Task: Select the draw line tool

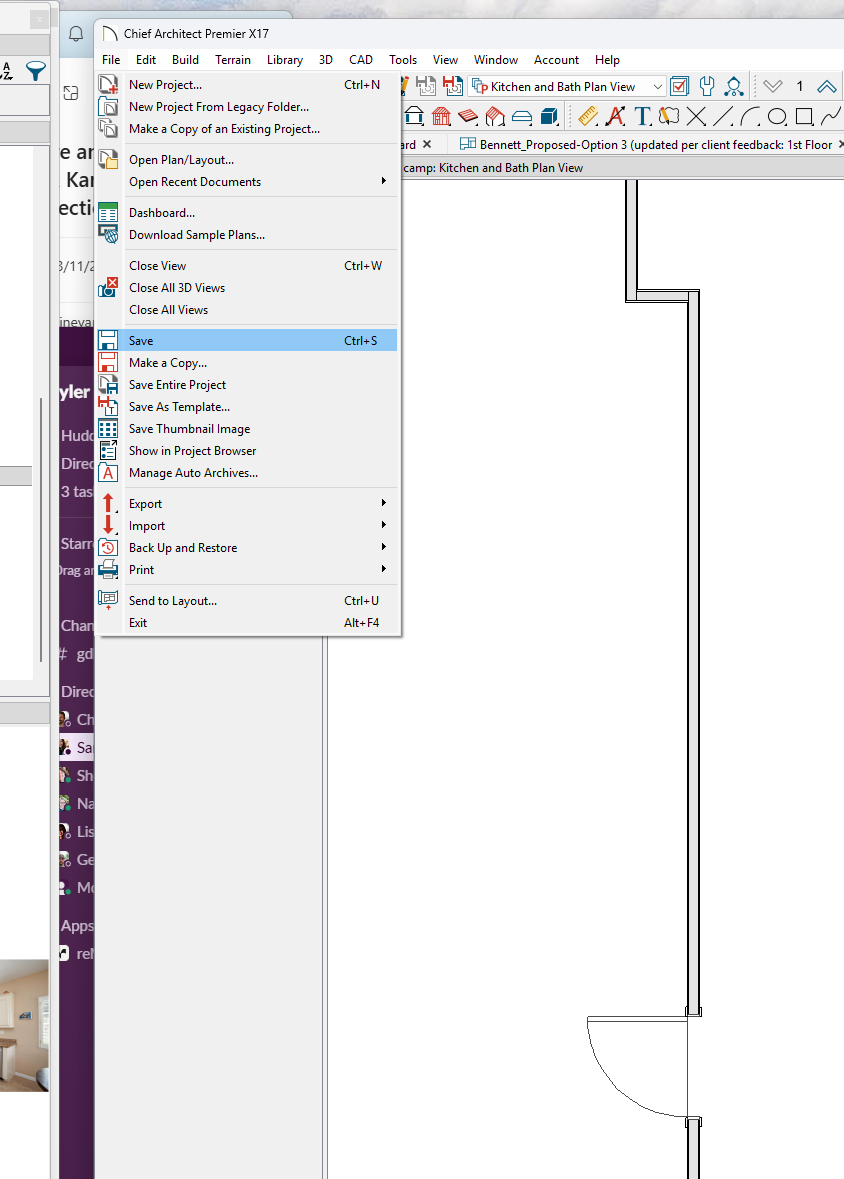Action: point(724,116)
